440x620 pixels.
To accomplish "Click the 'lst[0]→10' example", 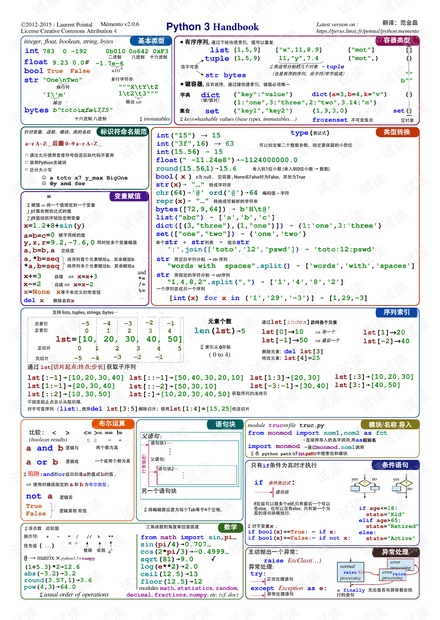I will [x=282, y=332].
